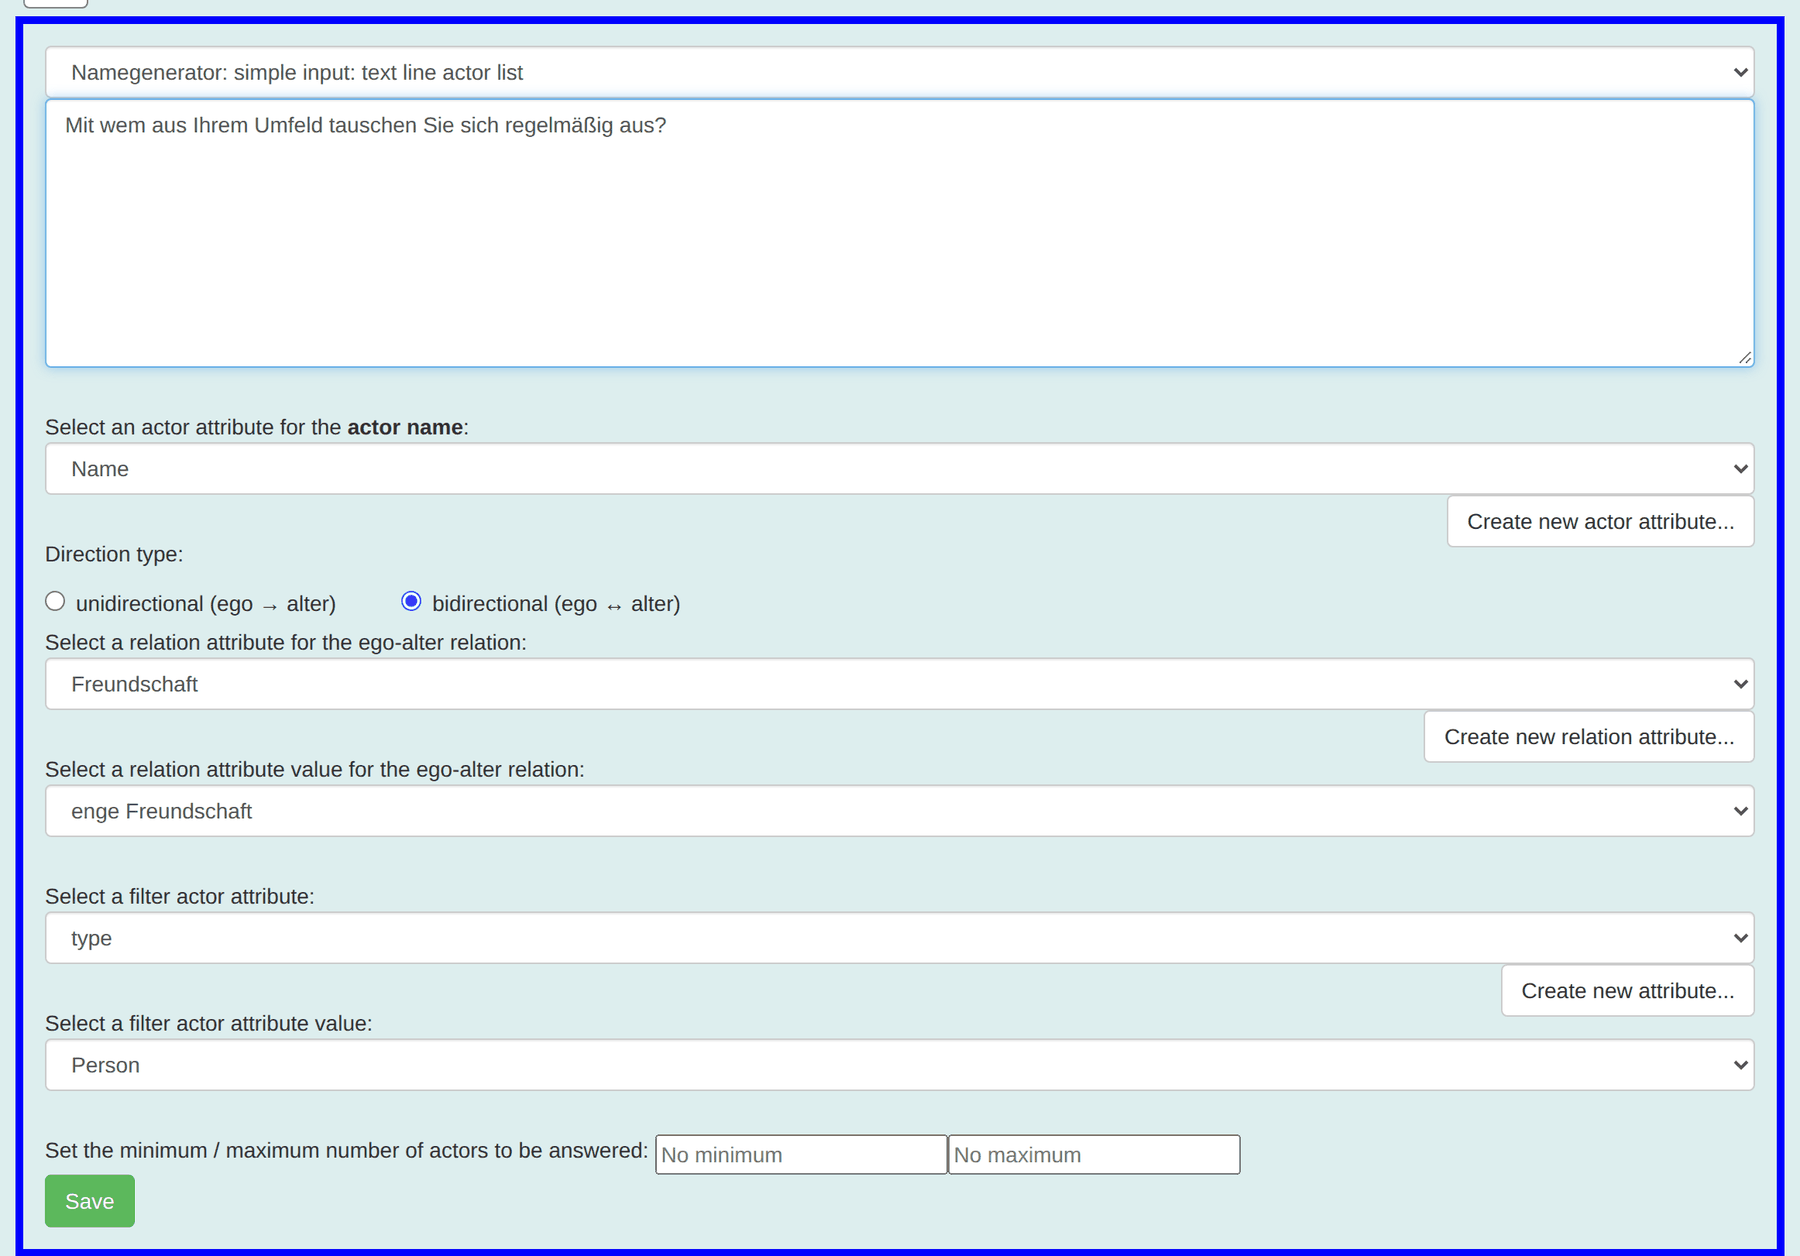Click into the question text area
The height and width of the screenshot is (1256, 1800).
(899, 233)
